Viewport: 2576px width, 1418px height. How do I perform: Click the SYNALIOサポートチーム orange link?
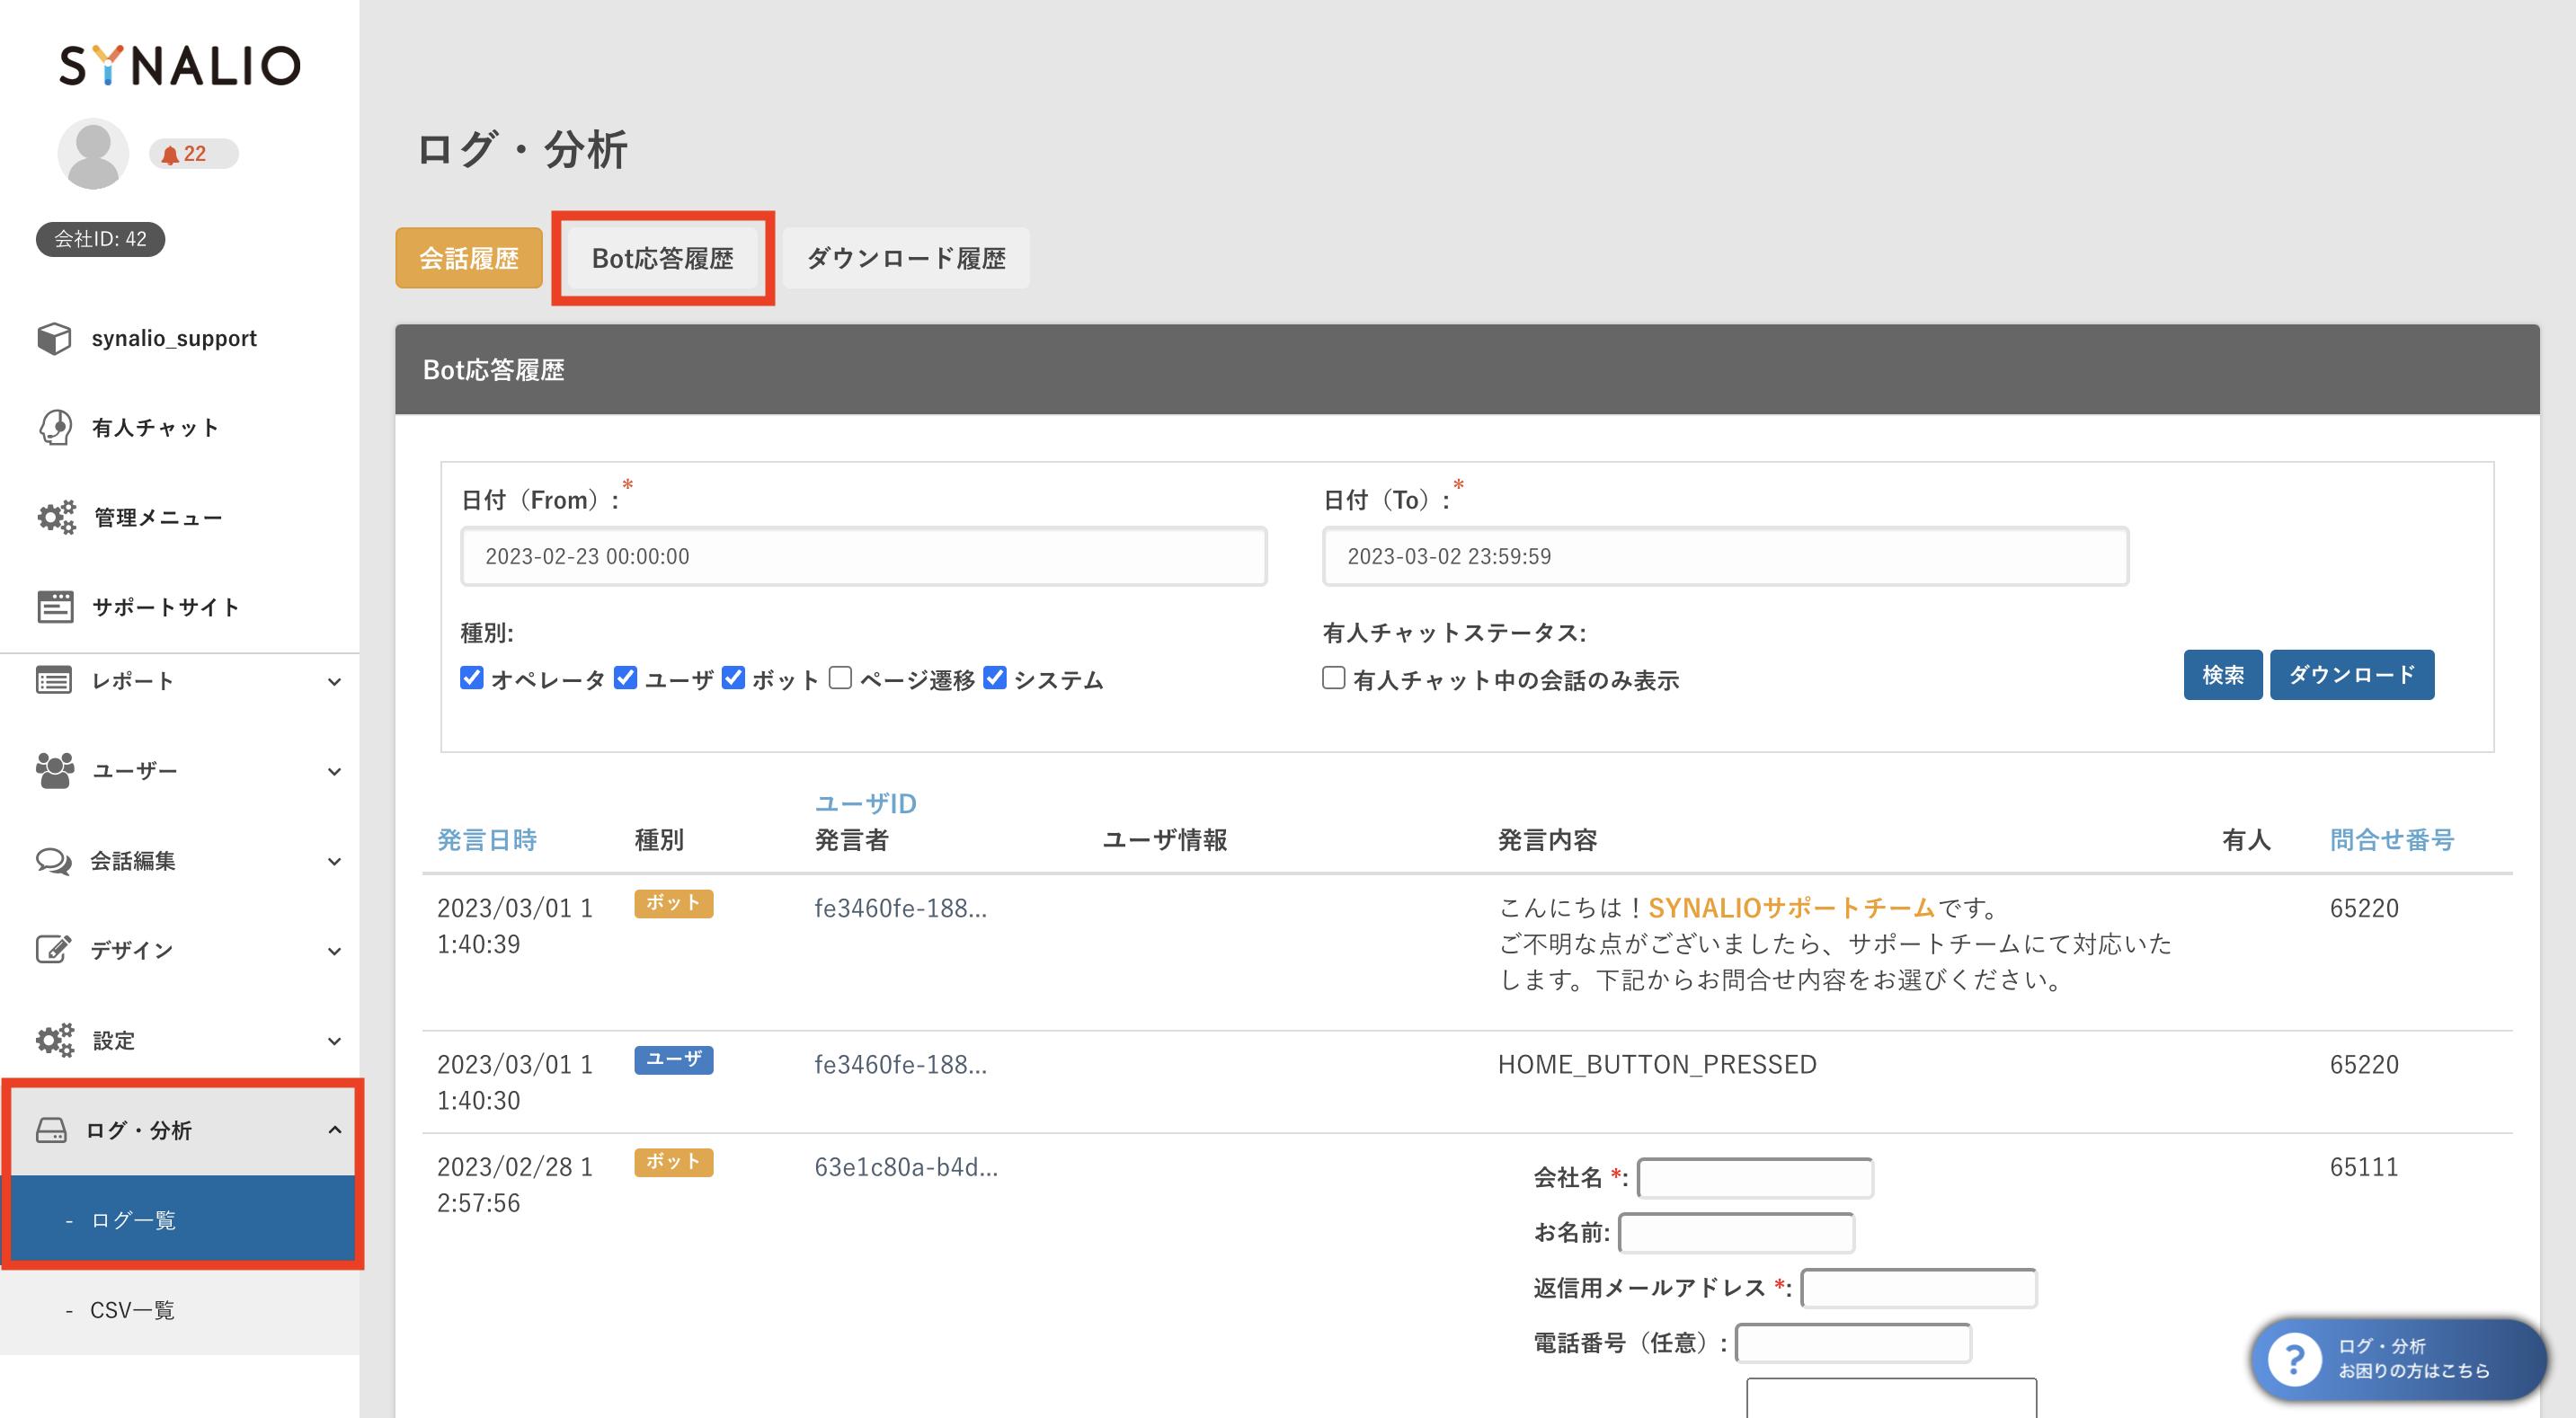1792,908
